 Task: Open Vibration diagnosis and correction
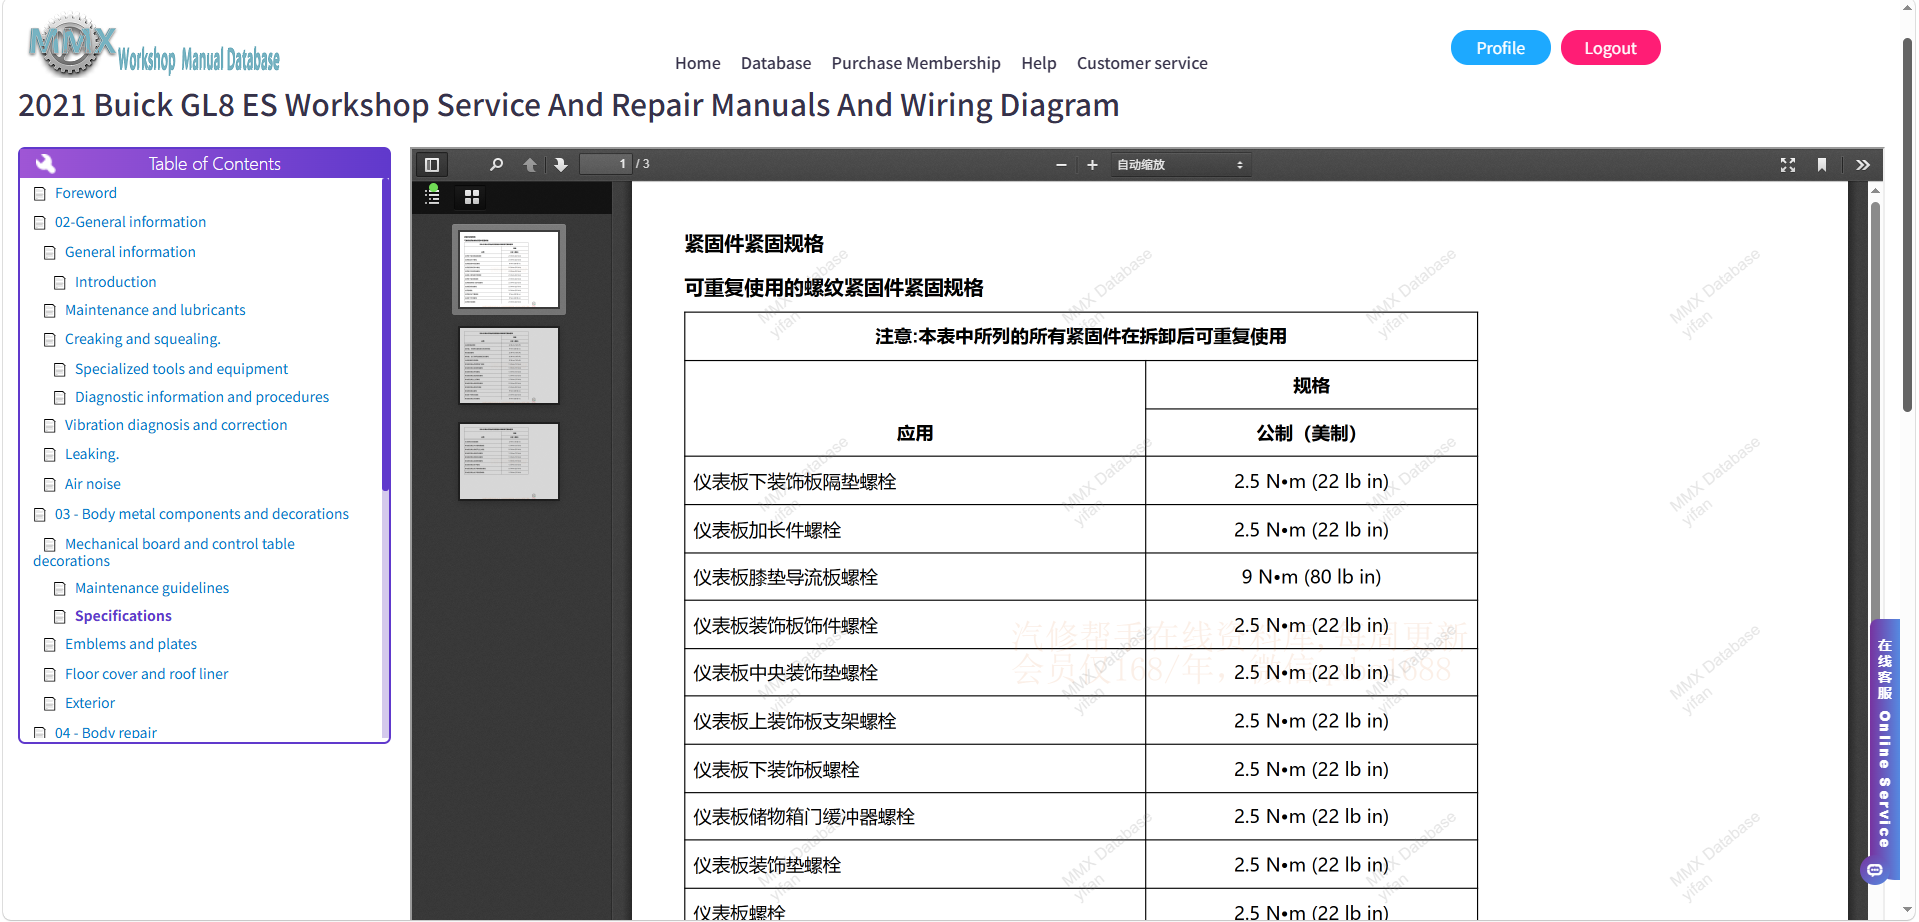[x=176, y=425]
